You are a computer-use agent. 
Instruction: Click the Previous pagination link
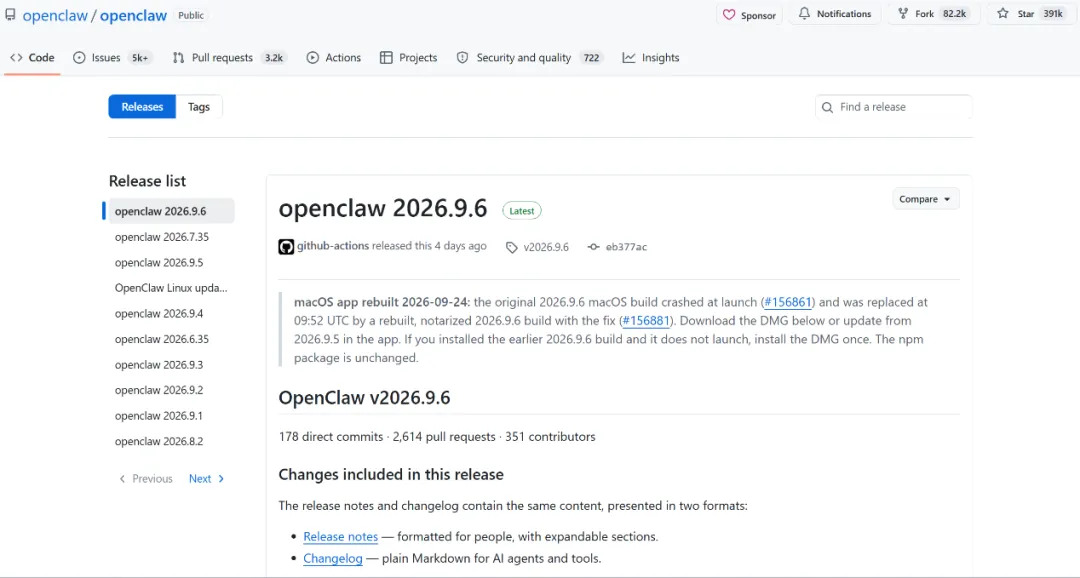(146, 479)
